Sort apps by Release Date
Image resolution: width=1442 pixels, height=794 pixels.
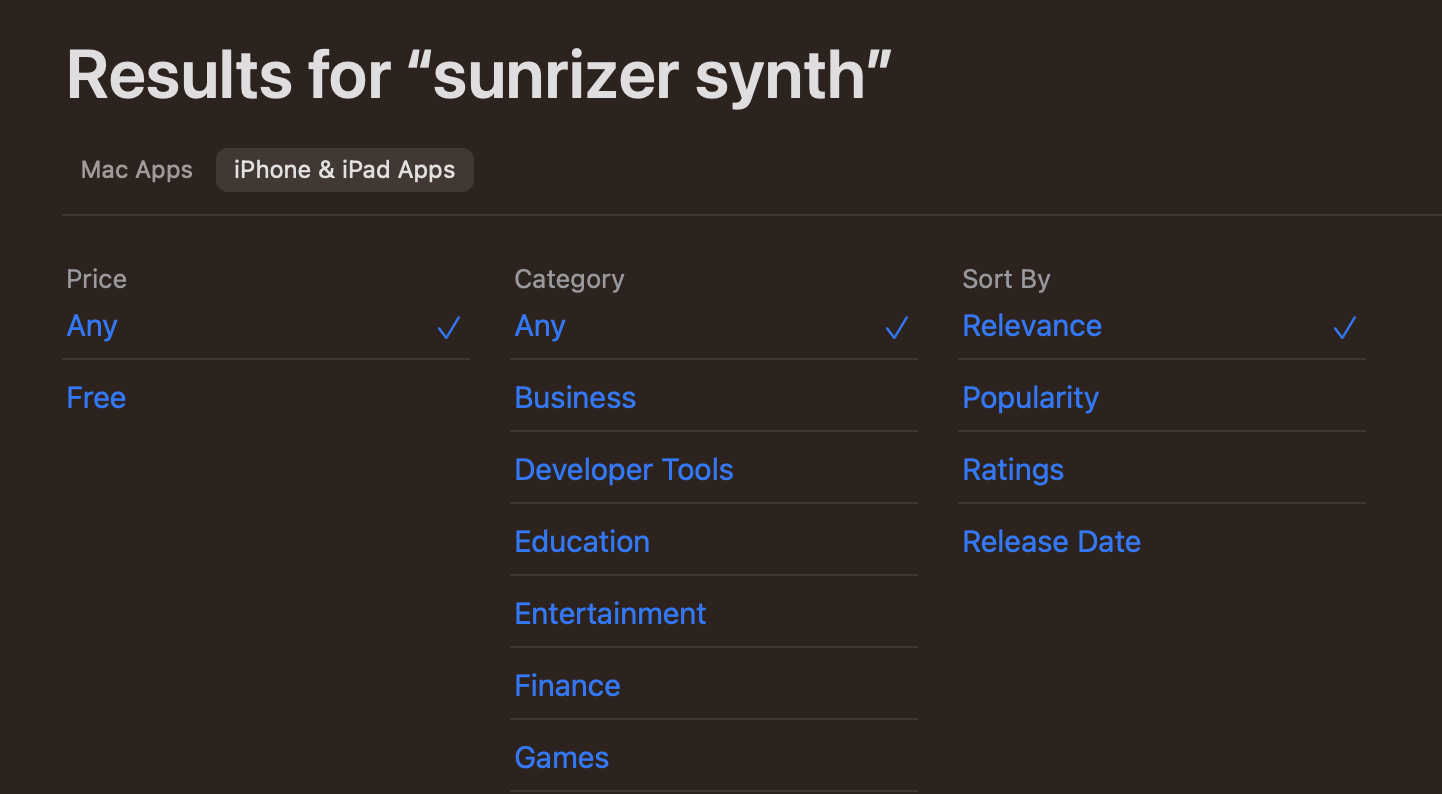(x=1051, y=541)
